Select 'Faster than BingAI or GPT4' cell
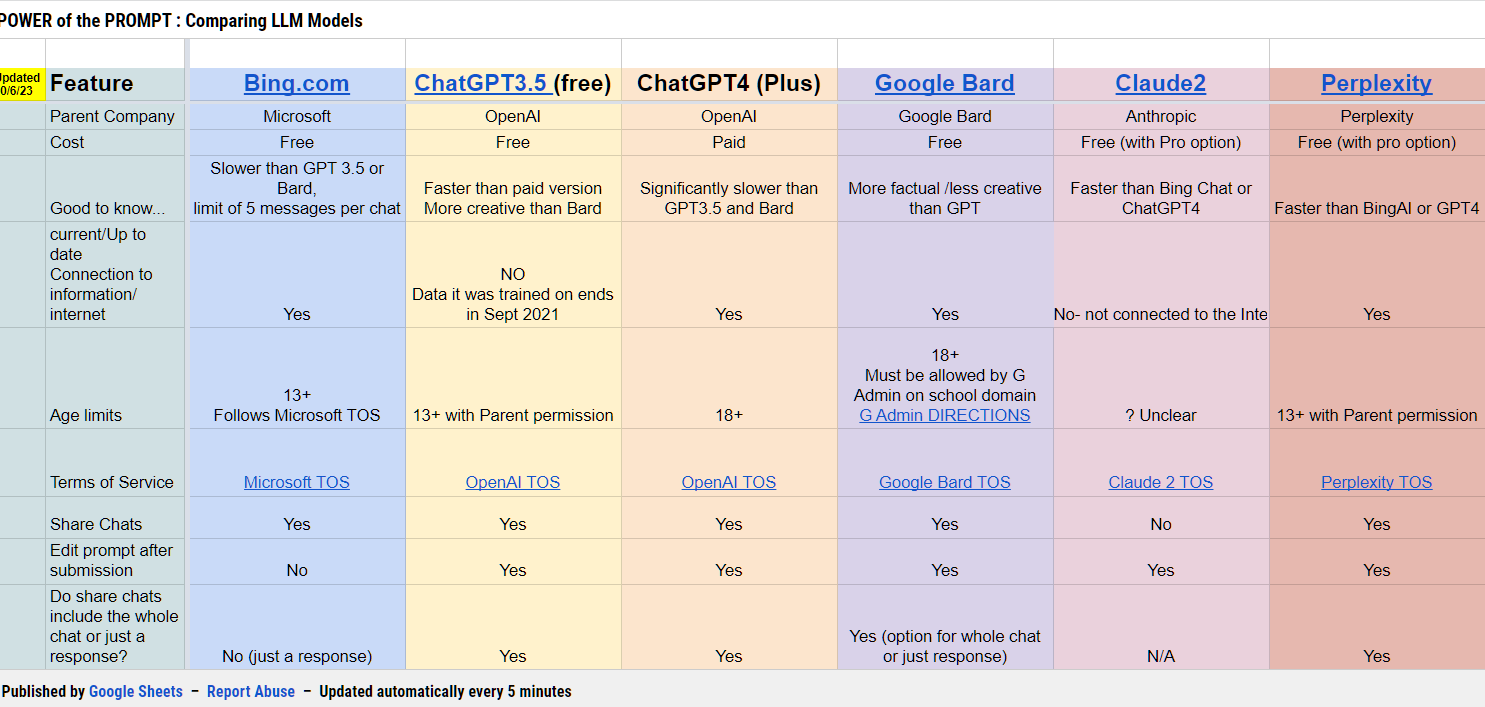 (1377, 188)
